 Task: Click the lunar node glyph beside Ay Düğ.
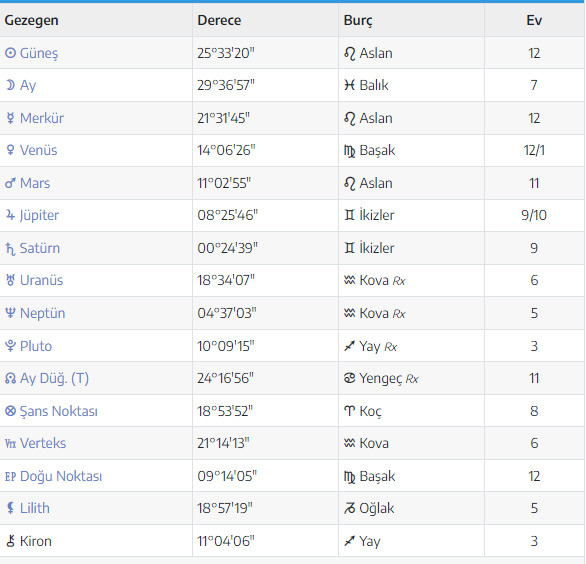click(10, 379)
